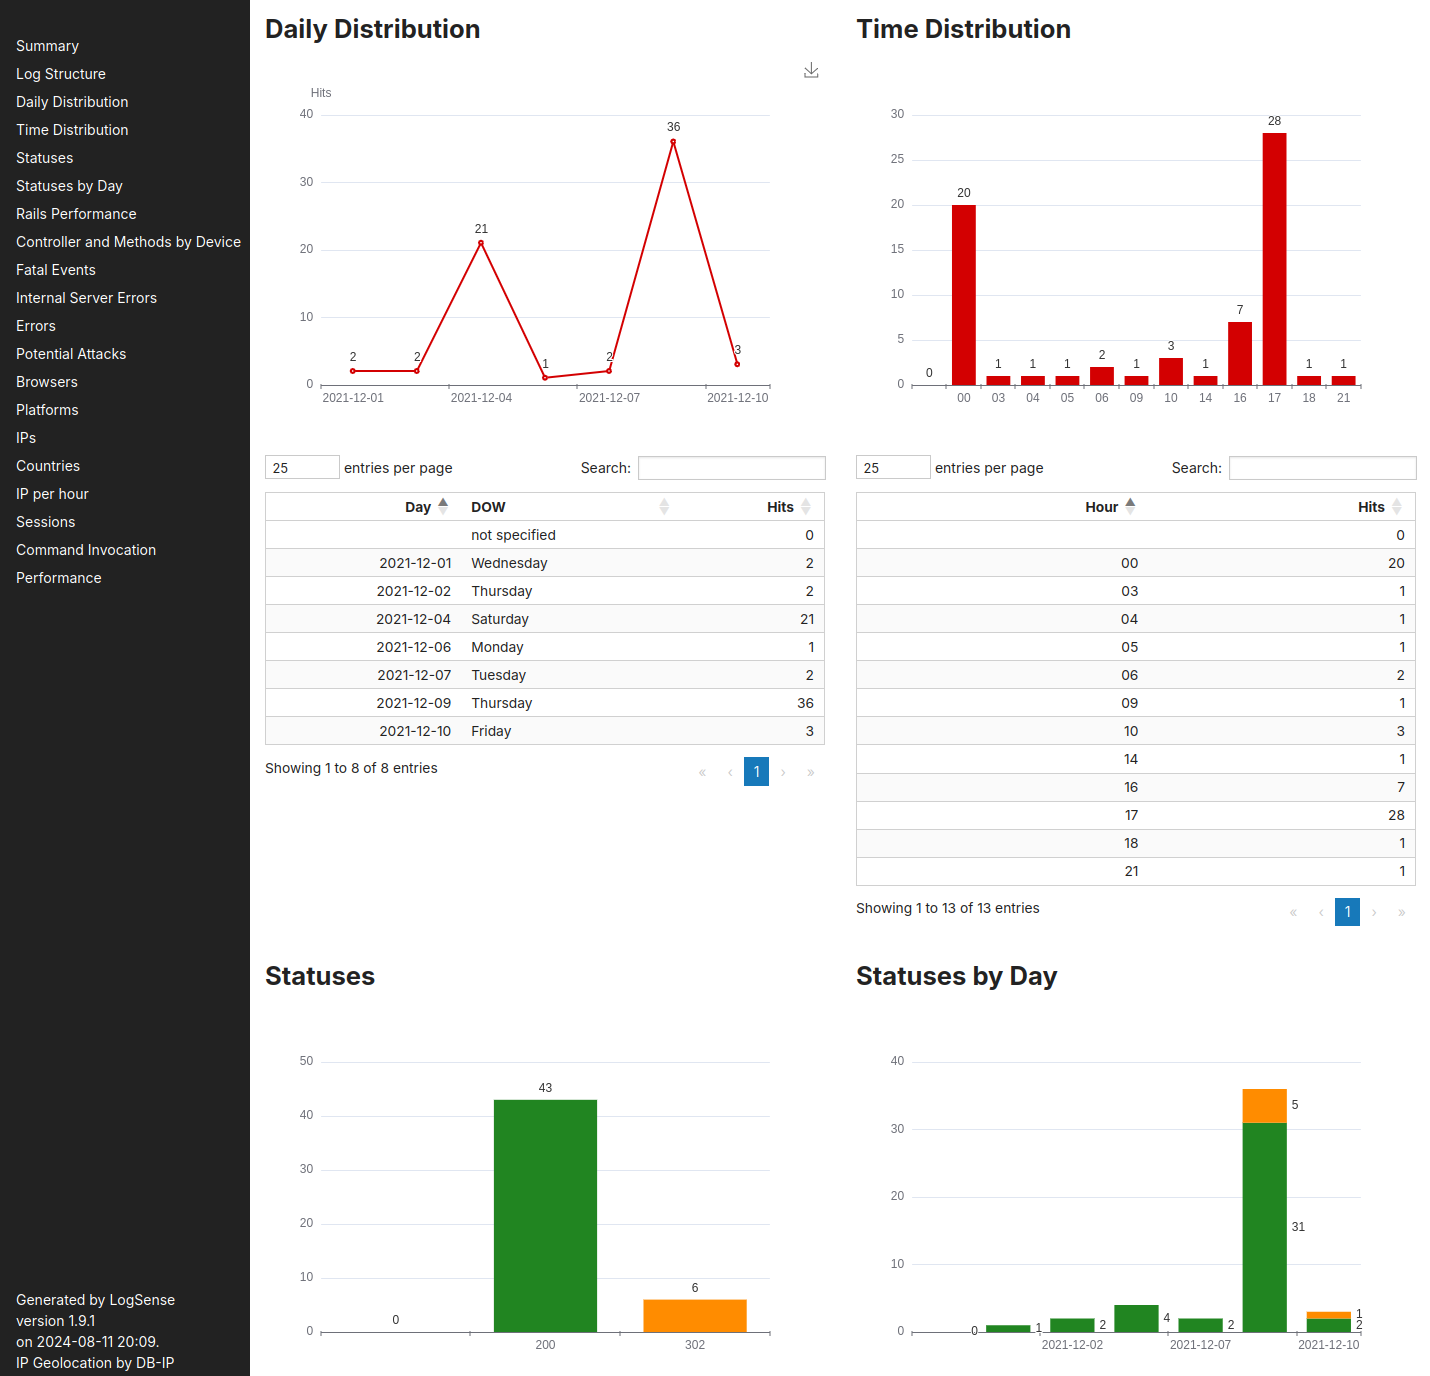This screenshot has height=1376, width=1430.
Task: Go to Internal Server Errors section
Action: tap(86, 298)
